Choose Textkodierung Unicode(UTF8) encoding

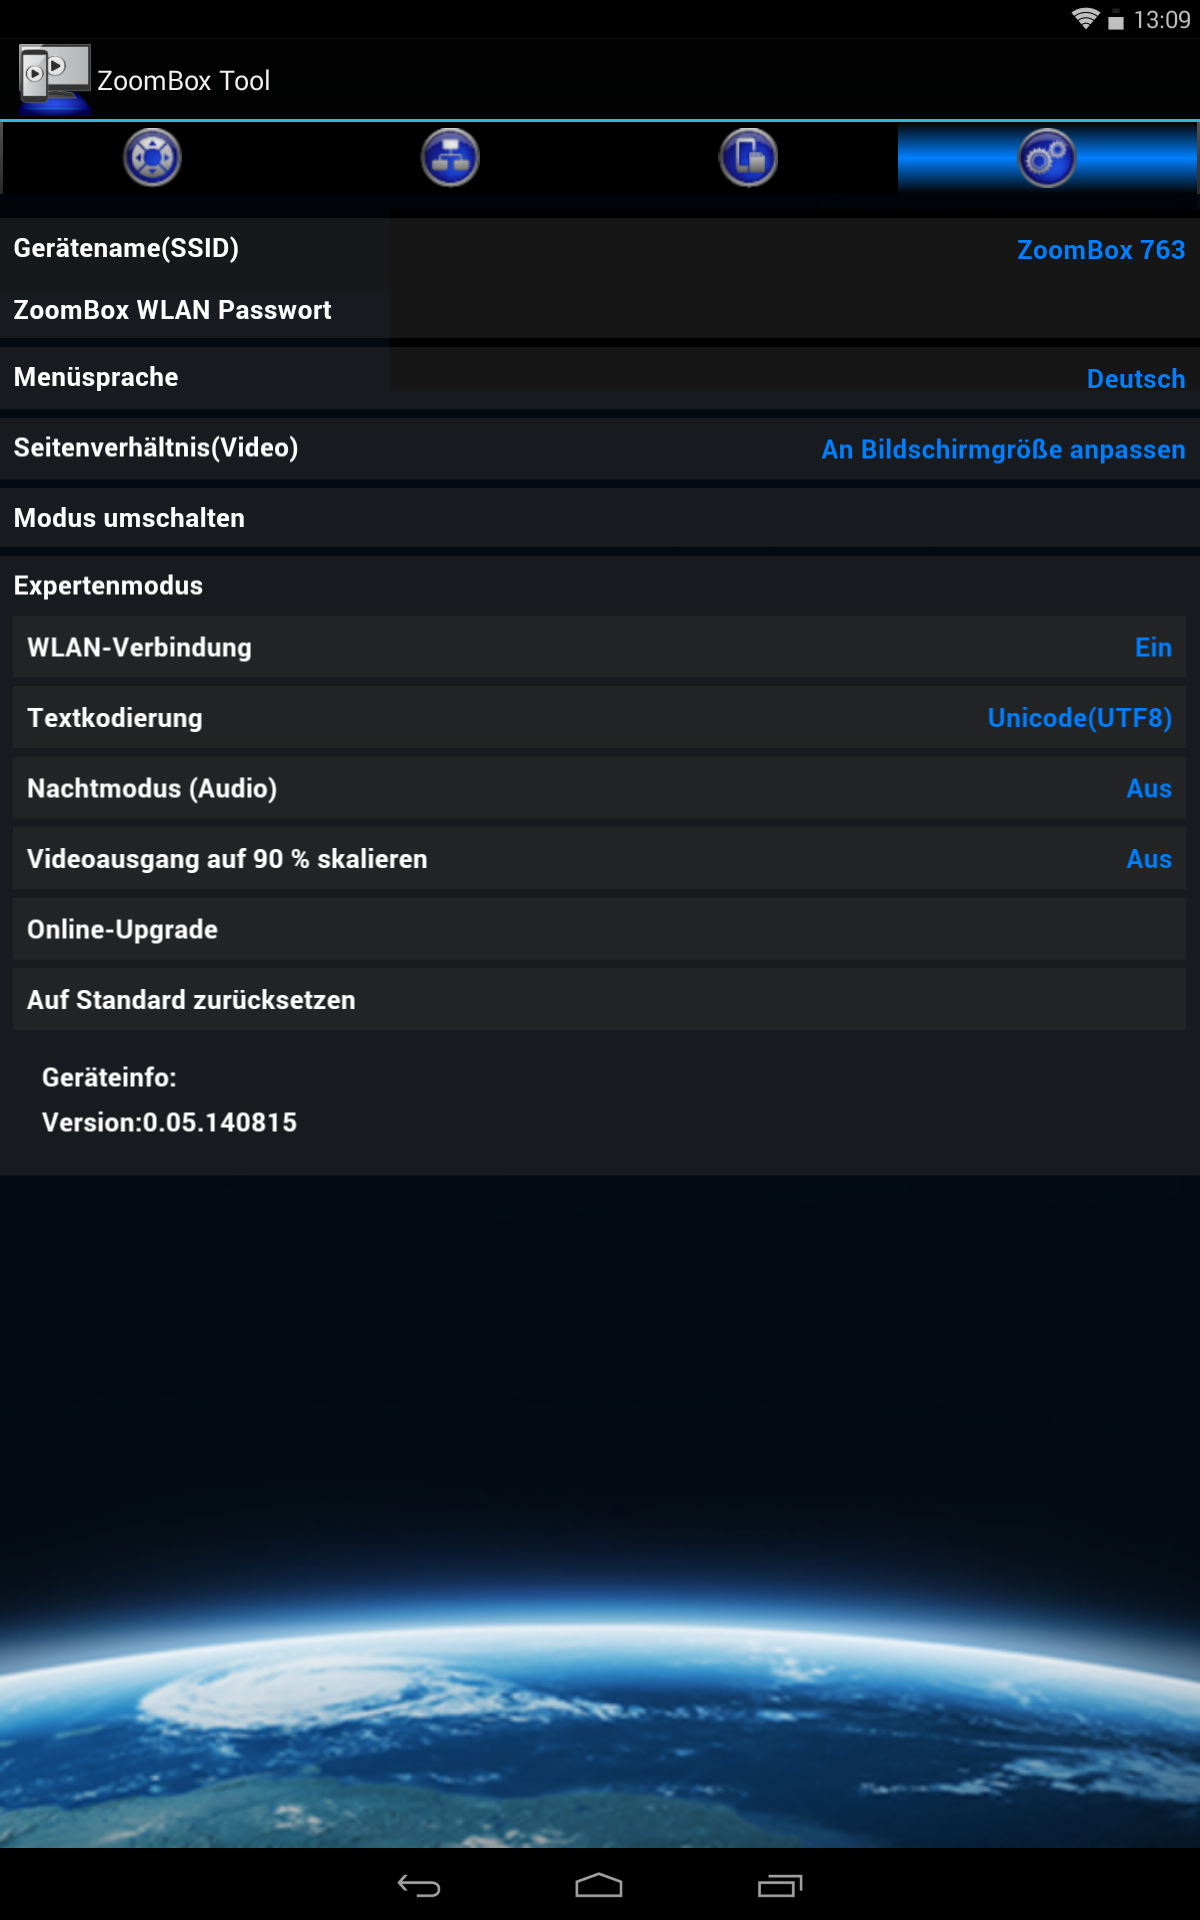tap(599, 718)
